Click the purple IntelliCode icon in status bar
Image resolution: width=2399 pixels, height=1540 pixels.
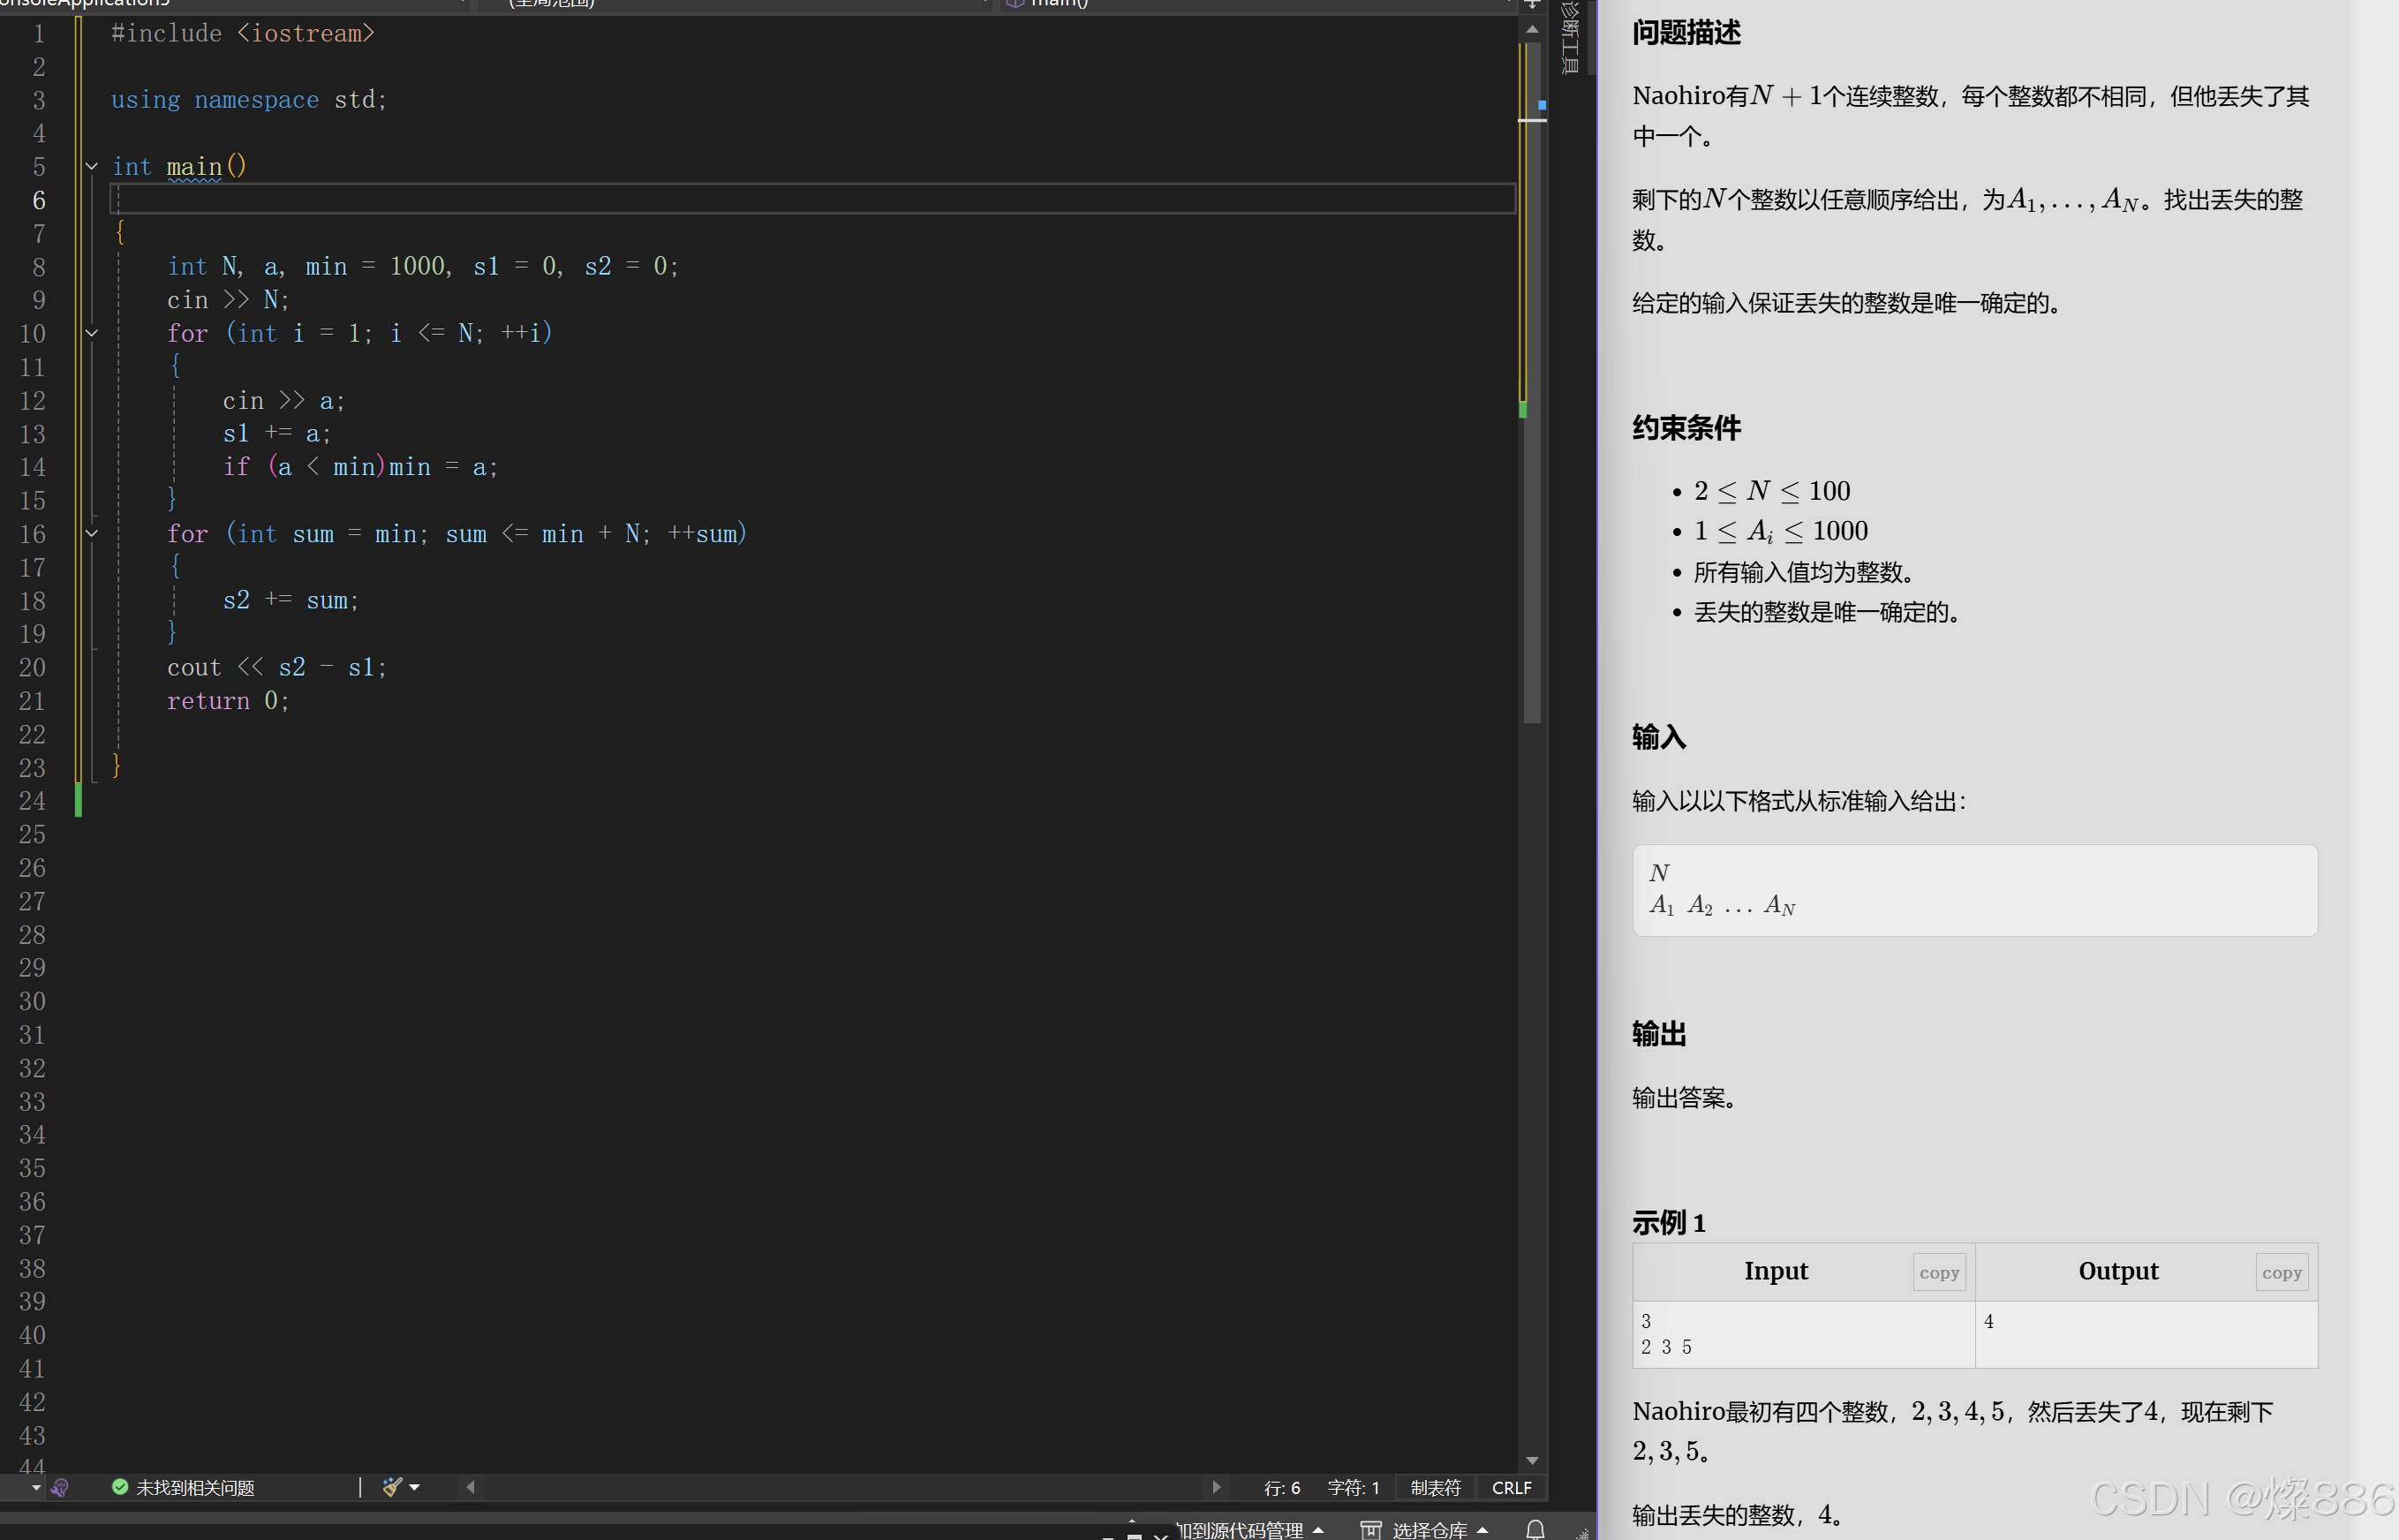pos(60,1487)
